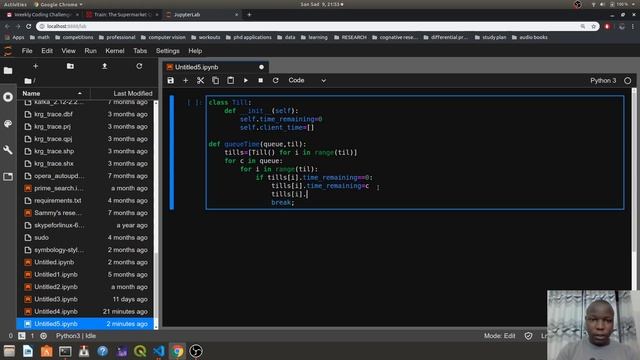Open the Tabs menu
Viewport: 640px width, 360px height.
click(140, 51)
